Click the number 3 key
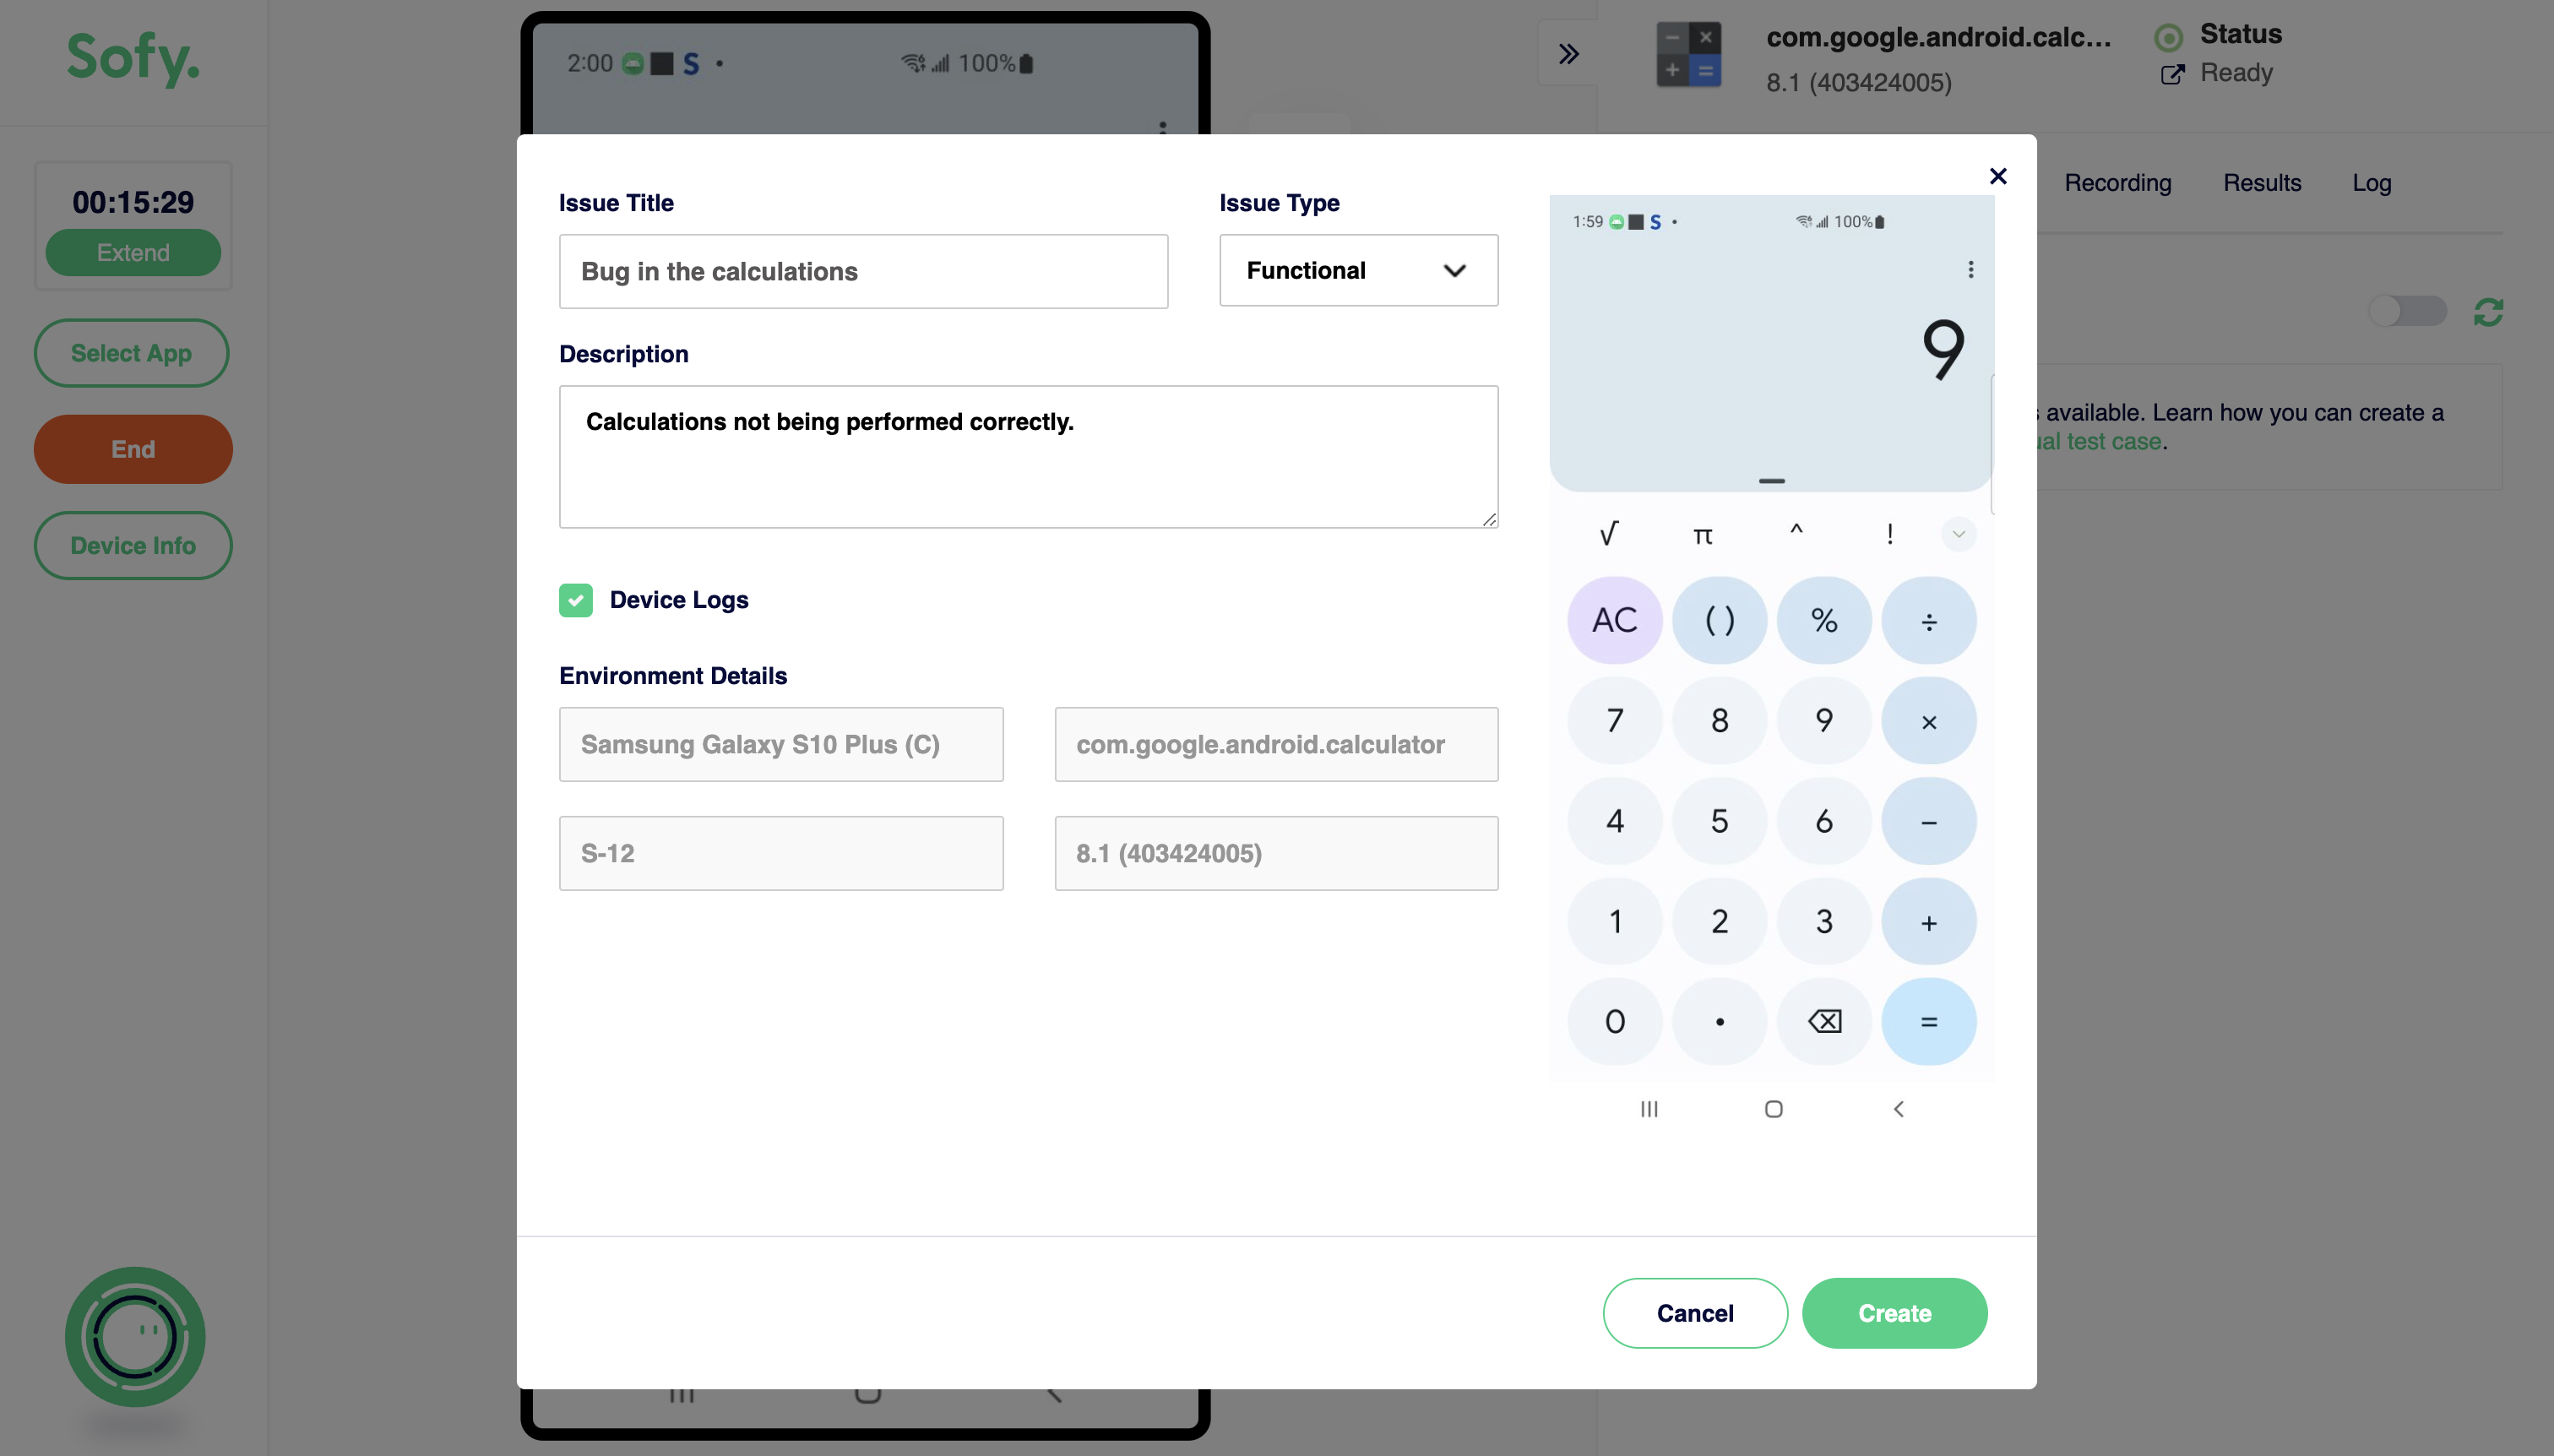Image resolution: width=2554 pixels, height=1456 pixels. 1824,921
